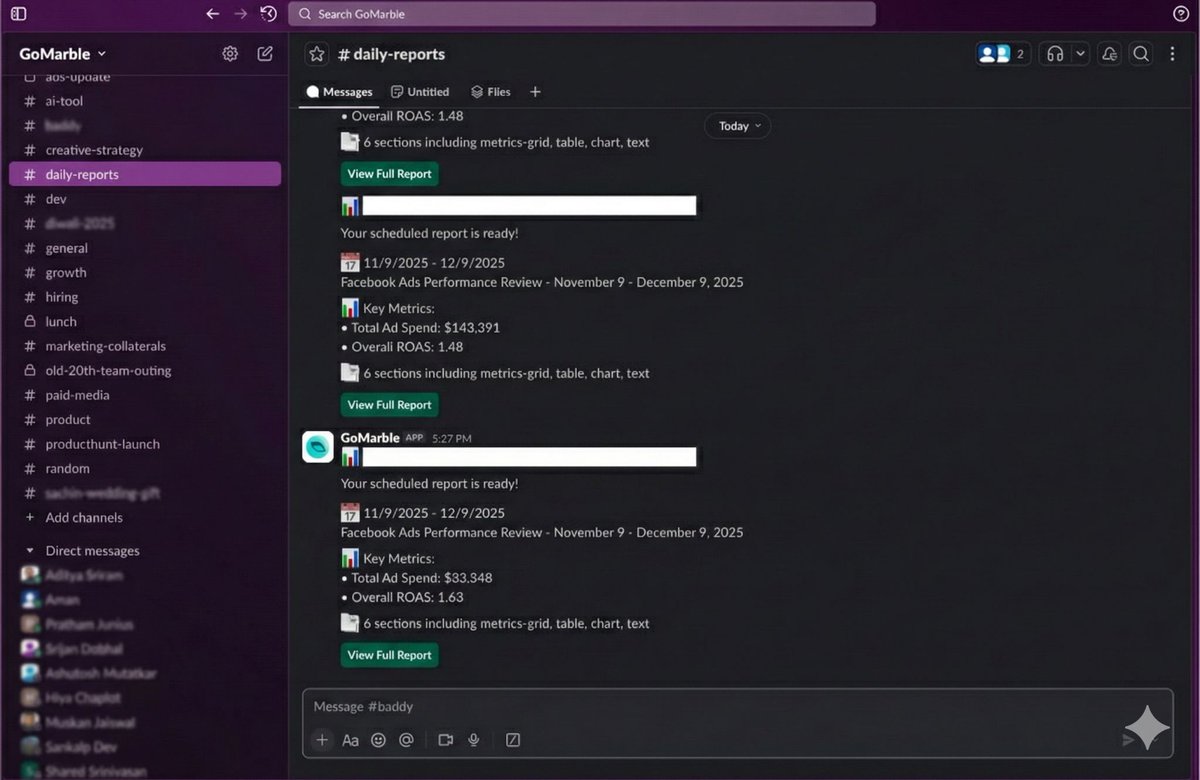Toggle the sidebar panel icon
Image resolution: width=1200 pixels, height=780 pixels.
point(18,14)
